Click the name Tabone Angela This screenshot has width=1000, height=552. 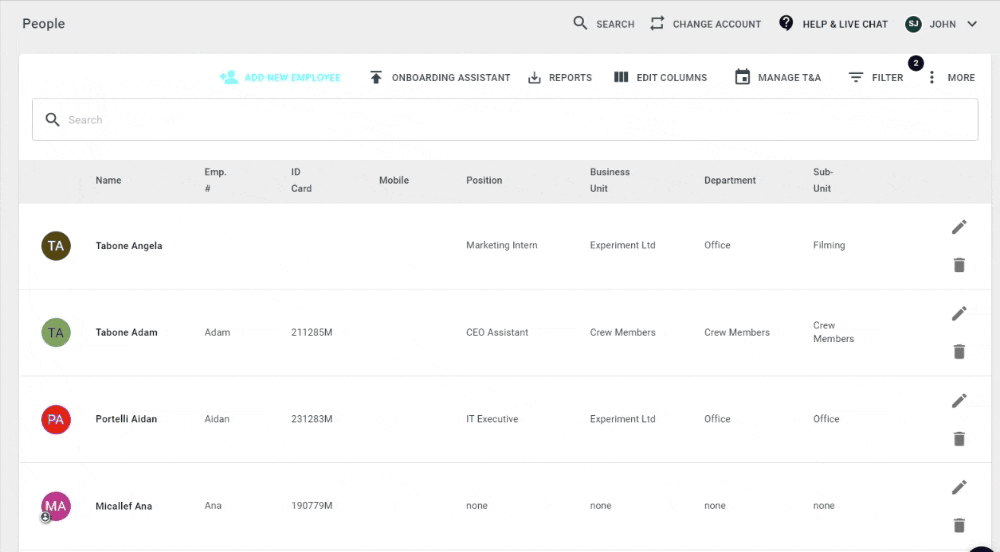coord(129,246)
